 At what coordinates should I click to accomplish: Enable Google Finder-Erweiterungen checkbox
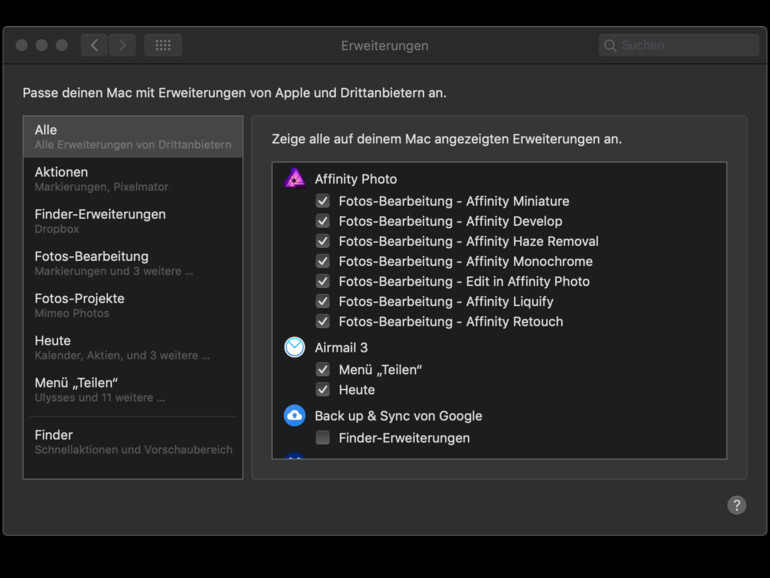323,438
